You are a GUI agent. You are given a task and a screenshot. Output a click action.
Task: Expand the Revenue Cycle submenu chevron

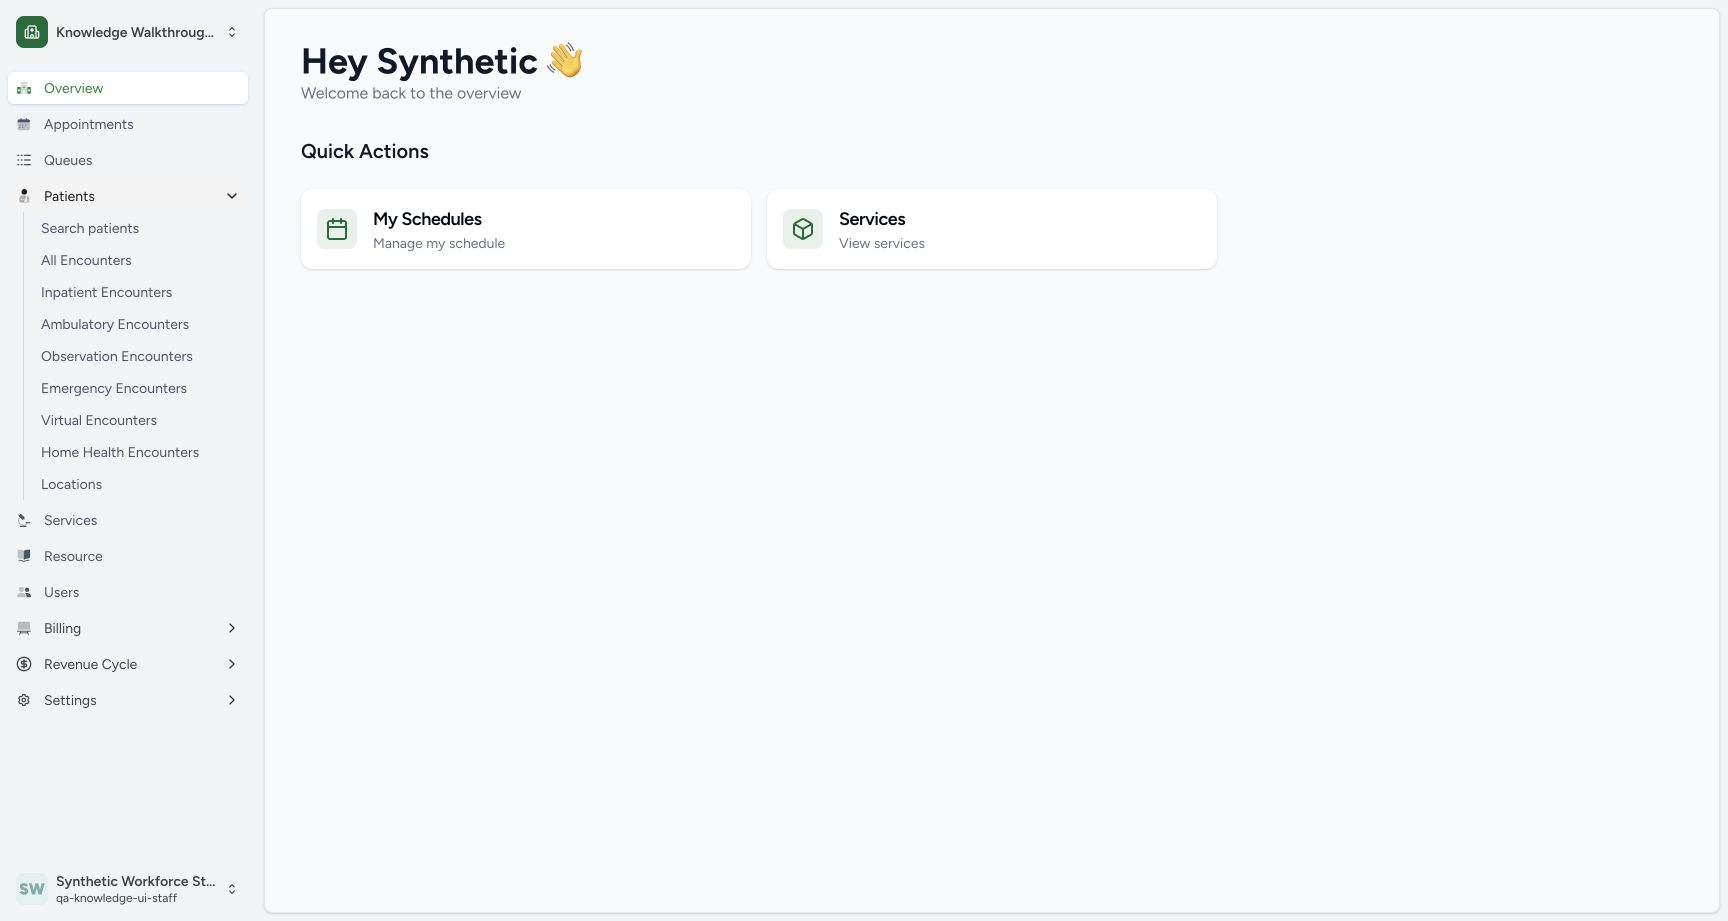(232, 664)
